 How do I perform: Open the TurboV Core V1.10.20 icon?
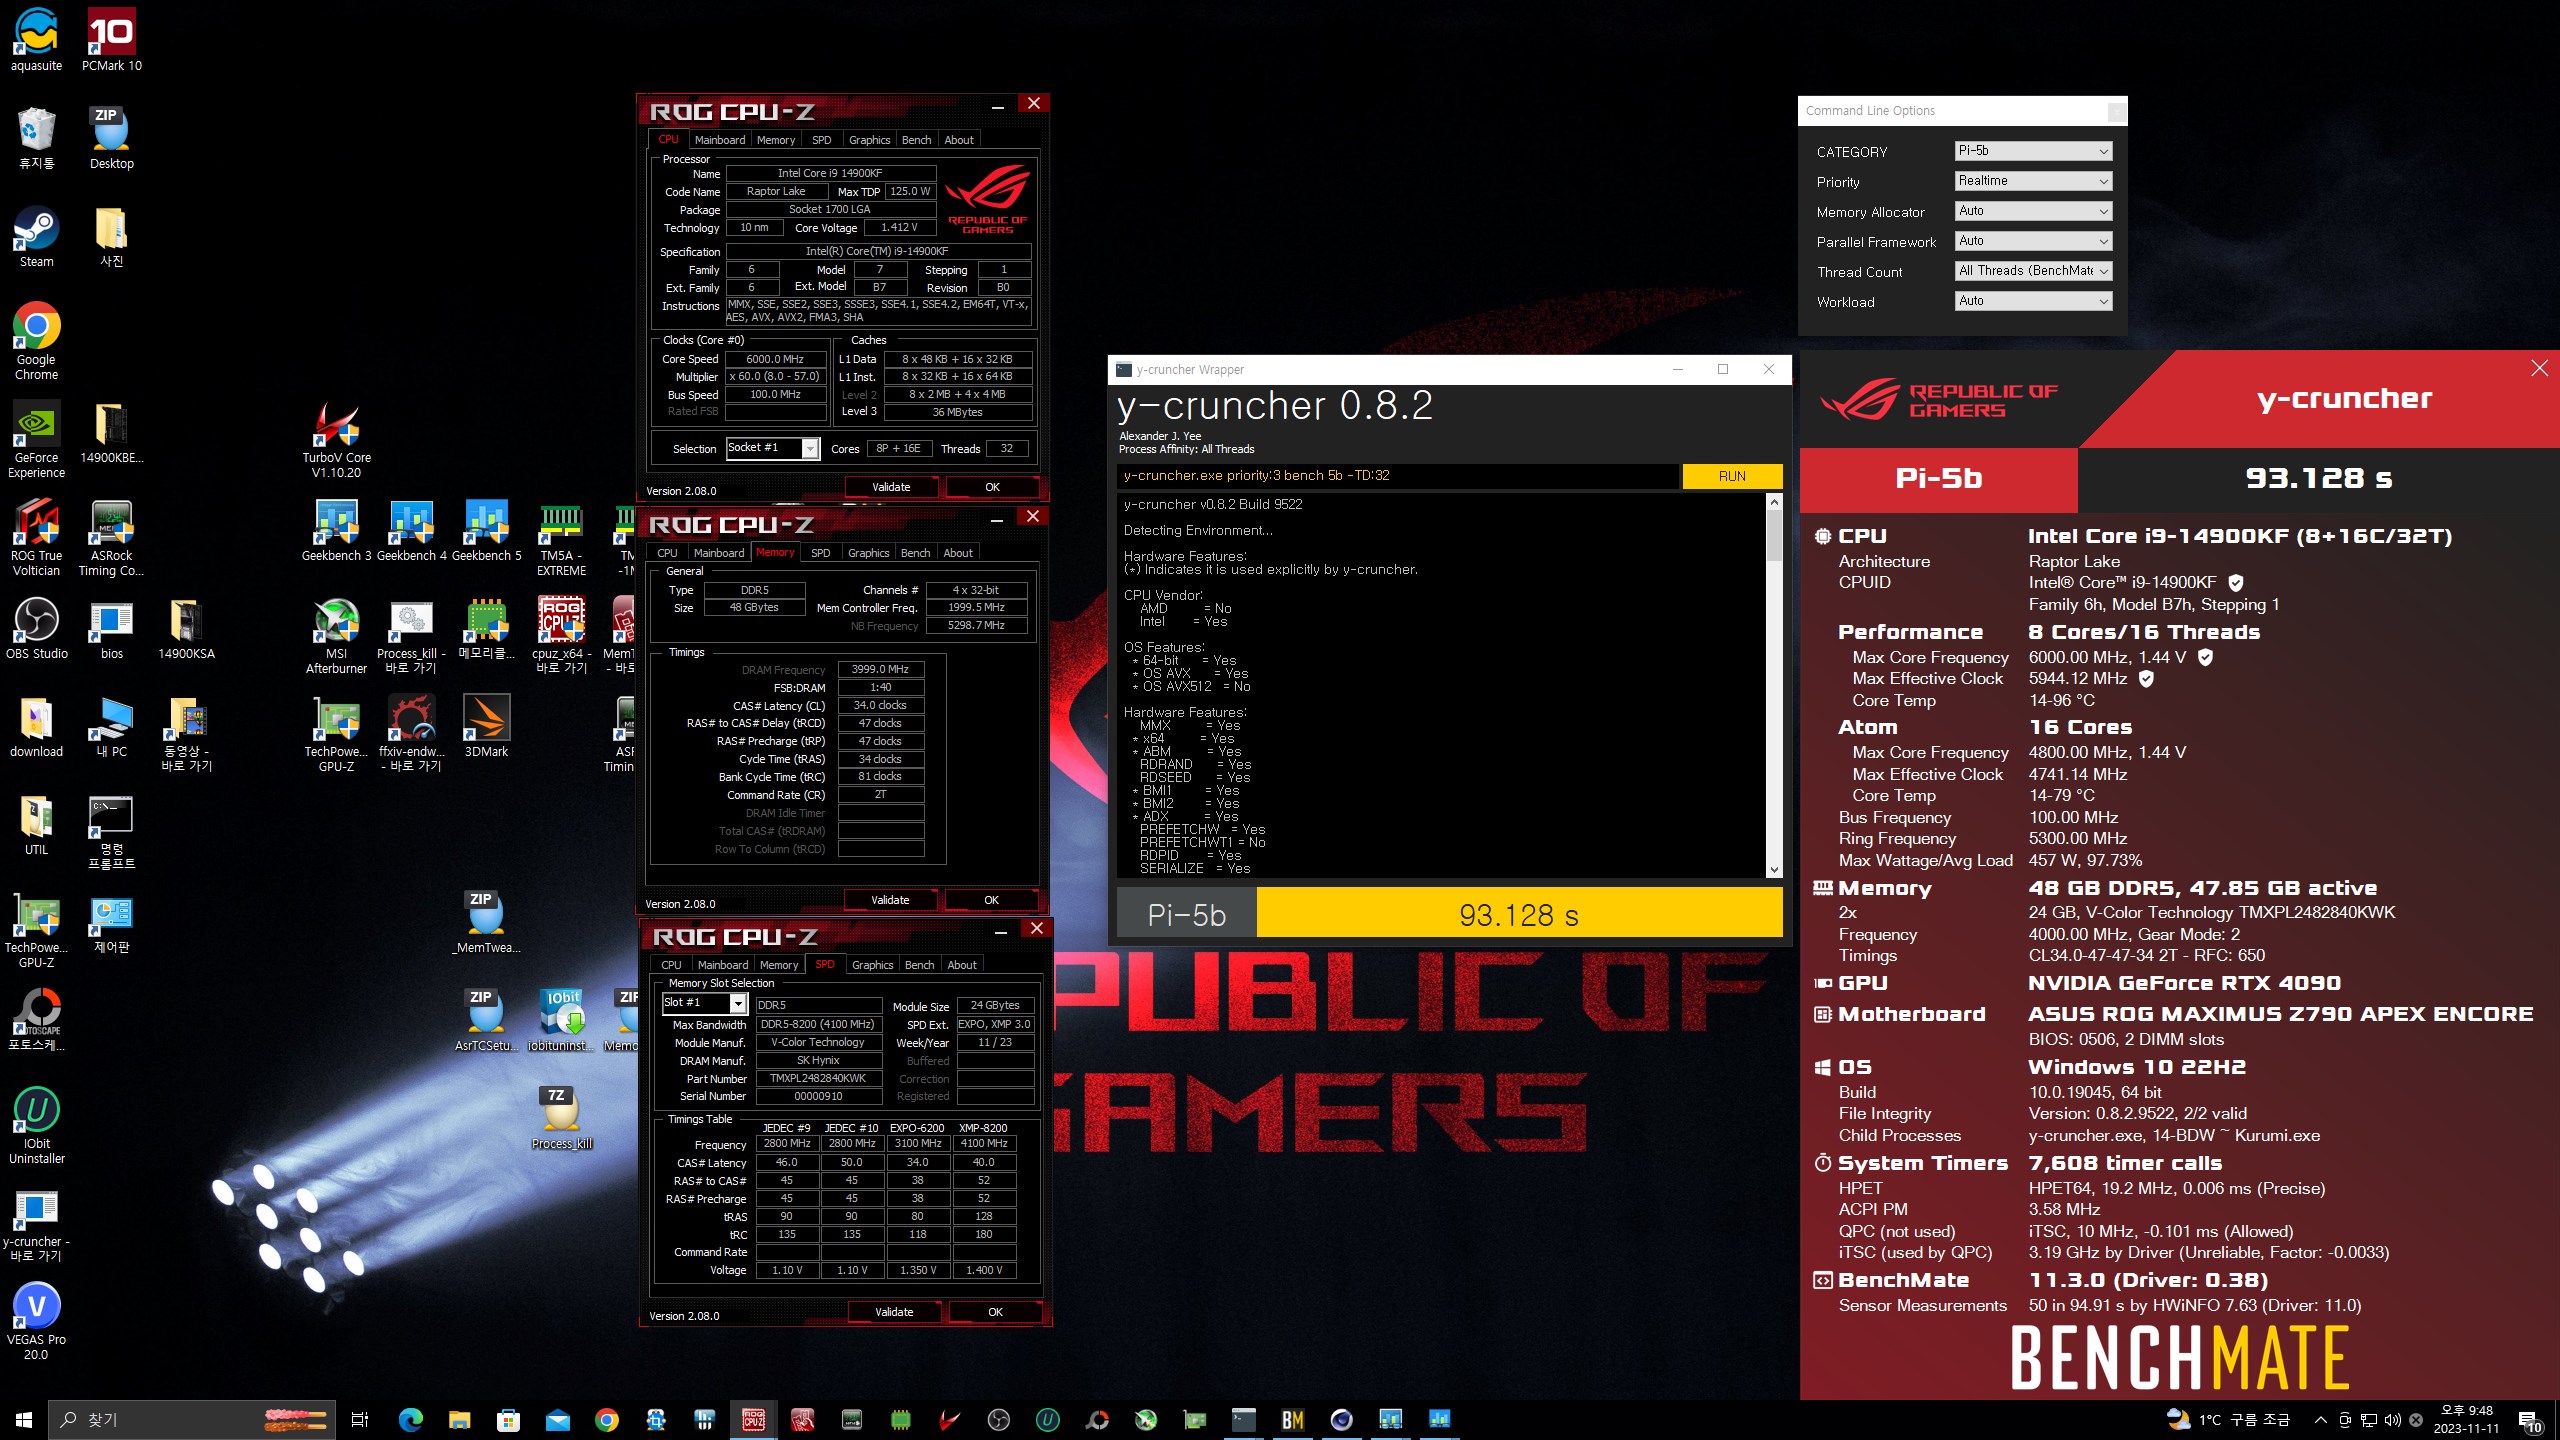[x=337, y=438]
